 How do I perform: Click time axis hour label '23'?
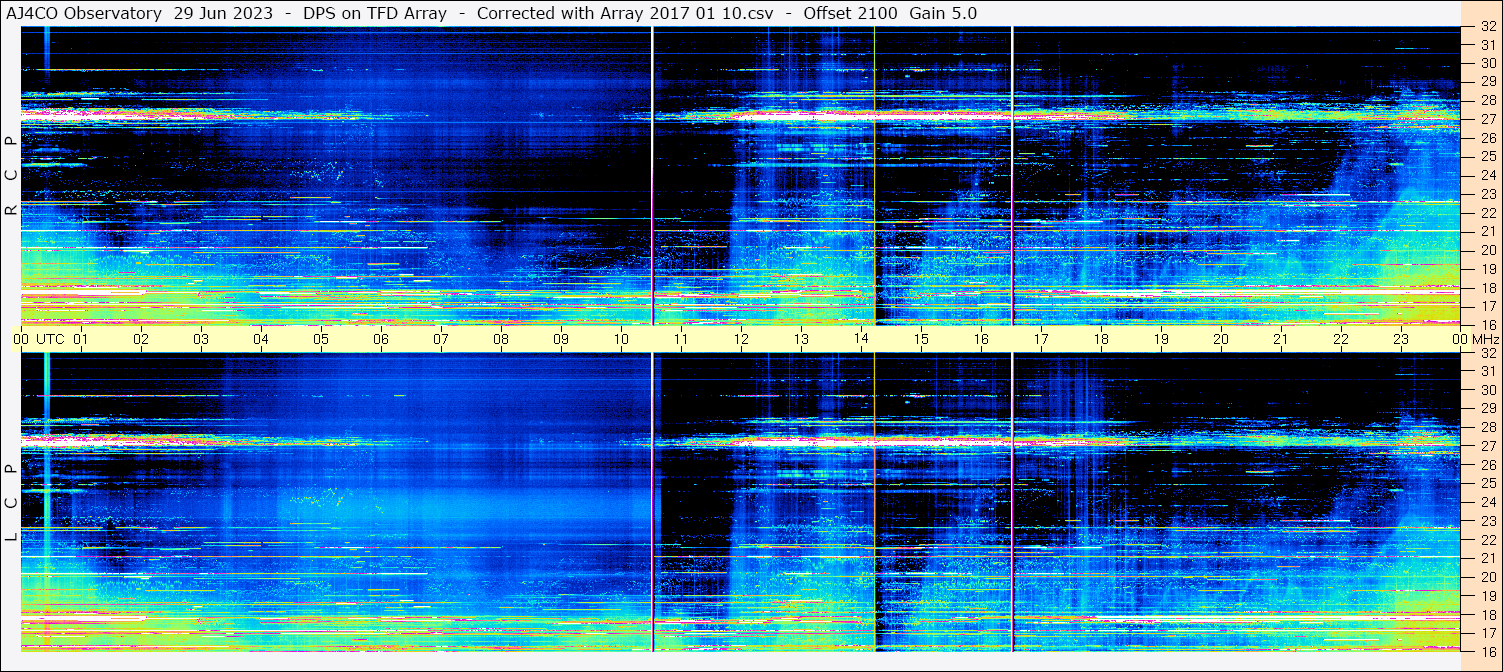click(1401, 339)
